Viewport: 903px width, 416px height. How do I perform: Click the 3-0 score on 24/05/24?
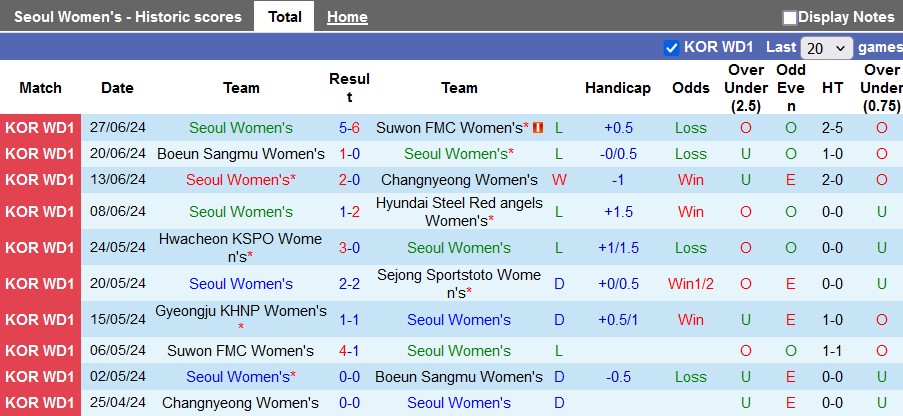(349, 248)
